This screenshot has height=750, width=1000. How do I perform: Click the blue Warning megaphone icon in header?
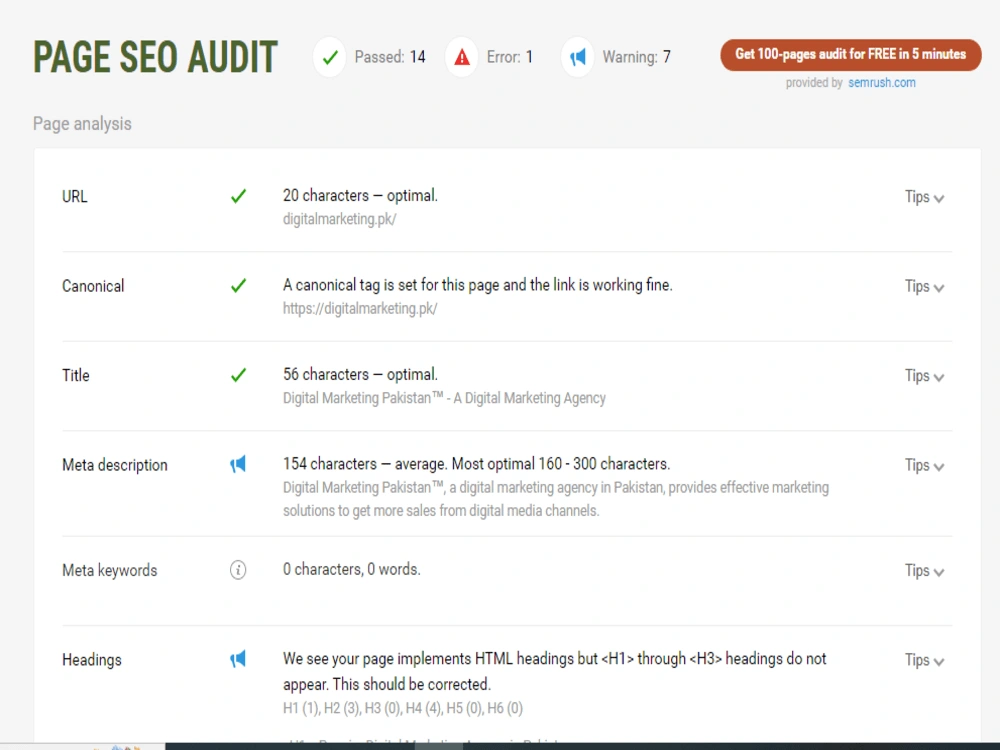coord(578,57)
